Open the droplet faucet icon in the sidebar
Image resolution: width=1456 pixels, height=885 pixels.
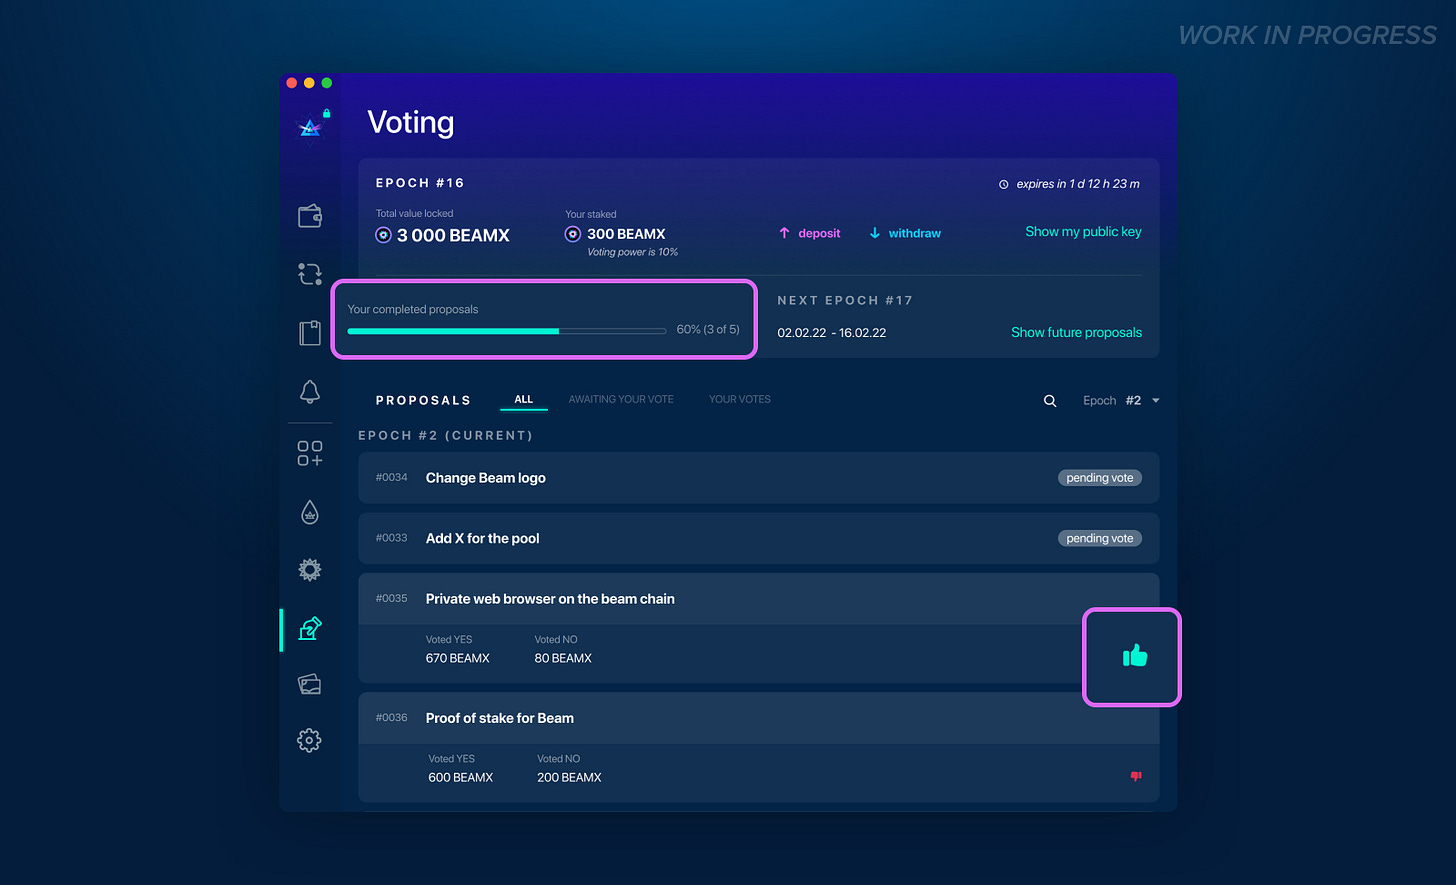coord(310,512)
